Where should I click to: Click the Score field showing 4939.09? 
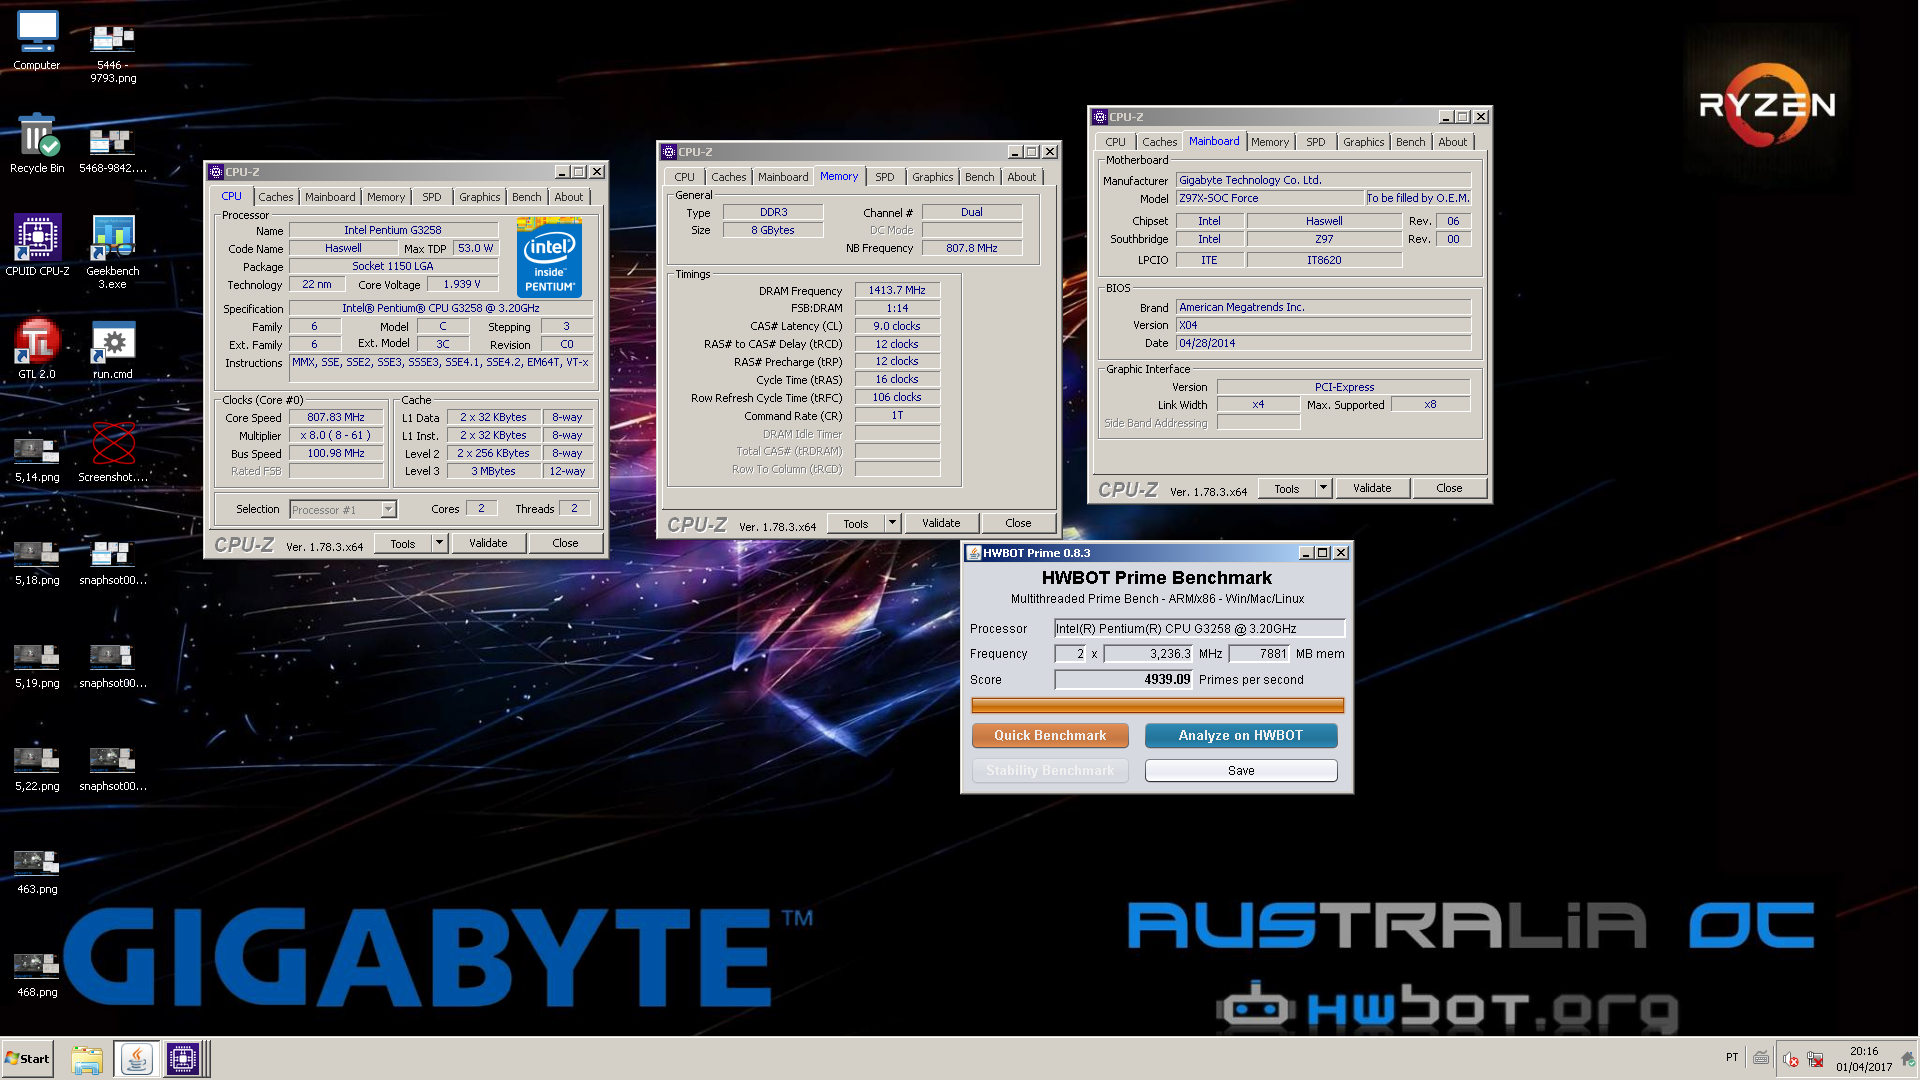[x=1124, y=679]
